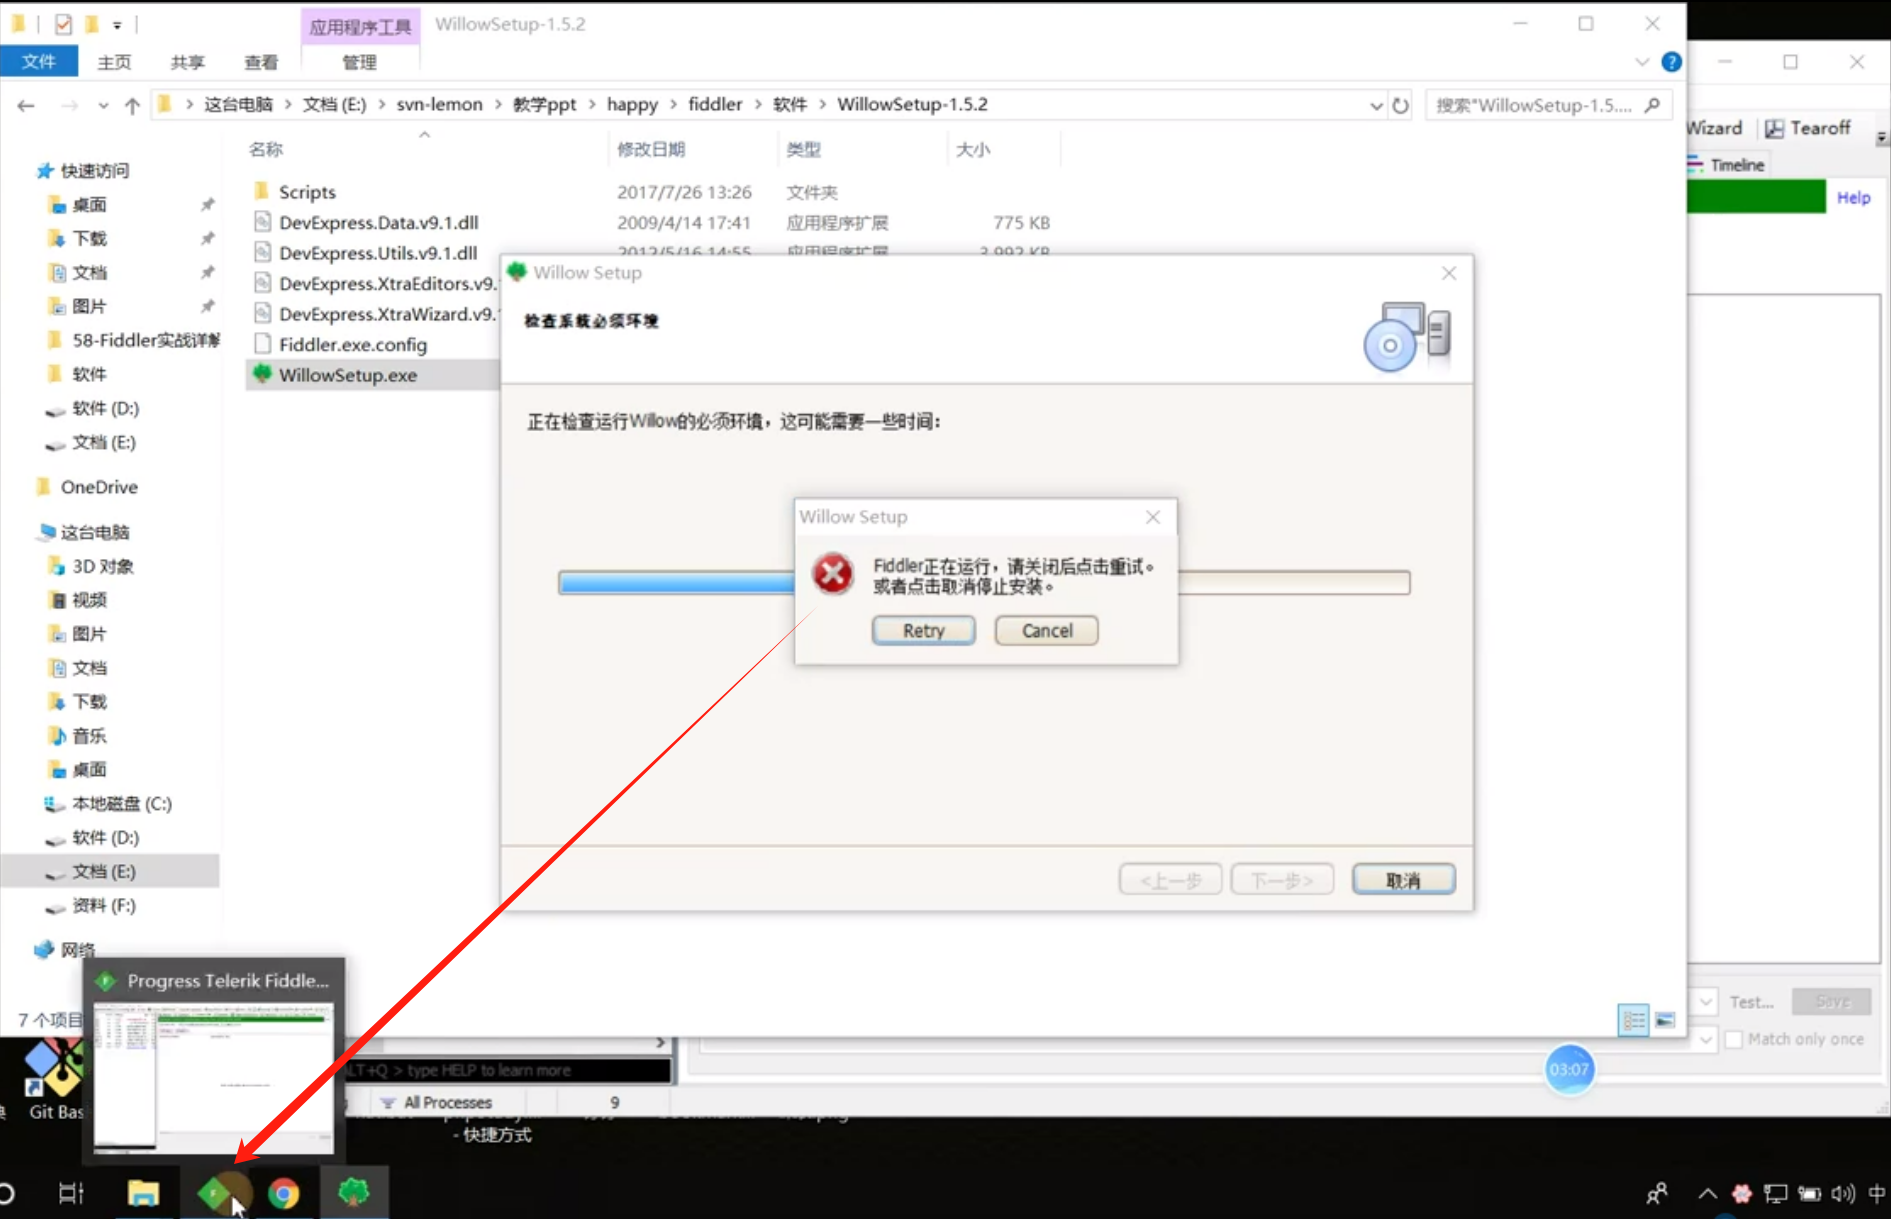The image size is (1891, 1219).
Task: Open the 文件 menu in Explorer
Action: pyautogui.click(x=39, y=62)
